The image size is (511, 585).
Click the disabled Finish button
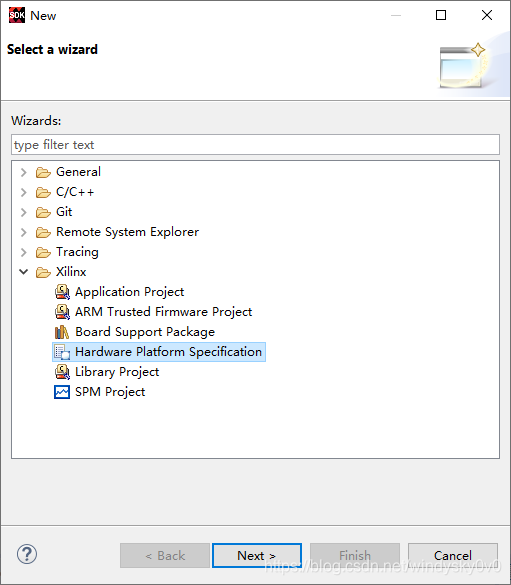pos(355,556)
